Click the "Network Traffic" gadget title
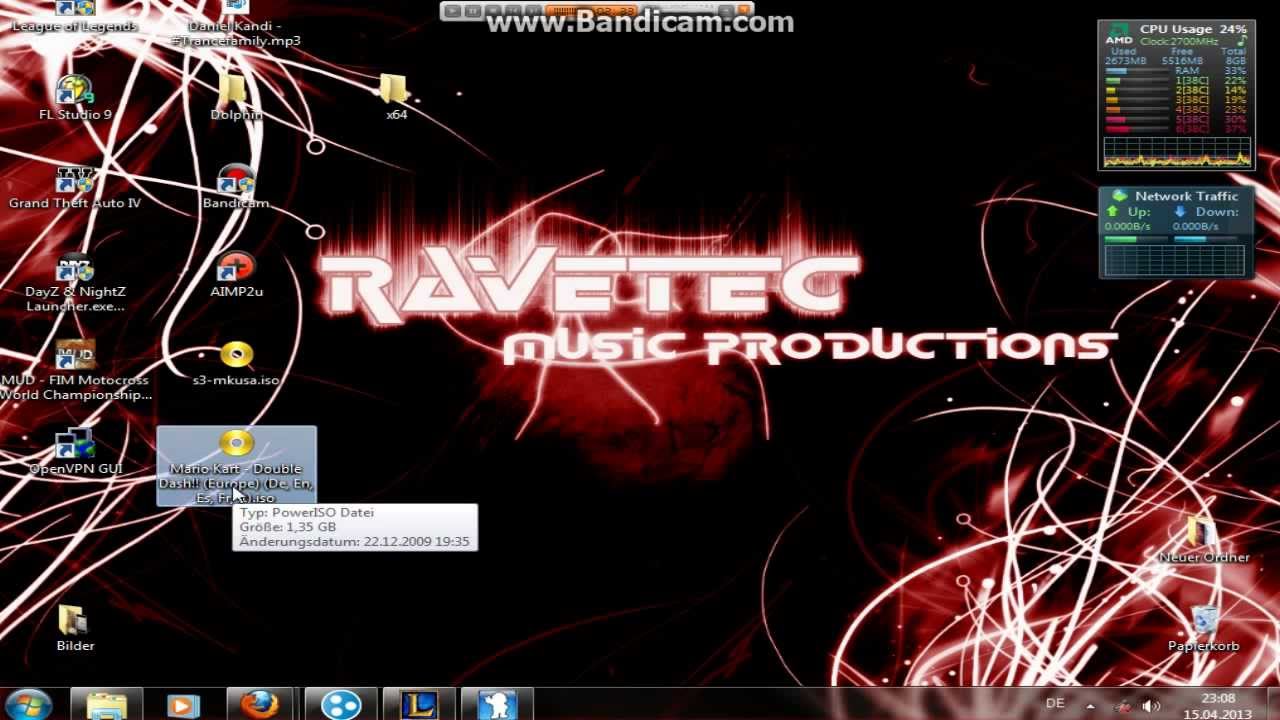Viewport: 1280px width, 720px height. point(1186,196)
